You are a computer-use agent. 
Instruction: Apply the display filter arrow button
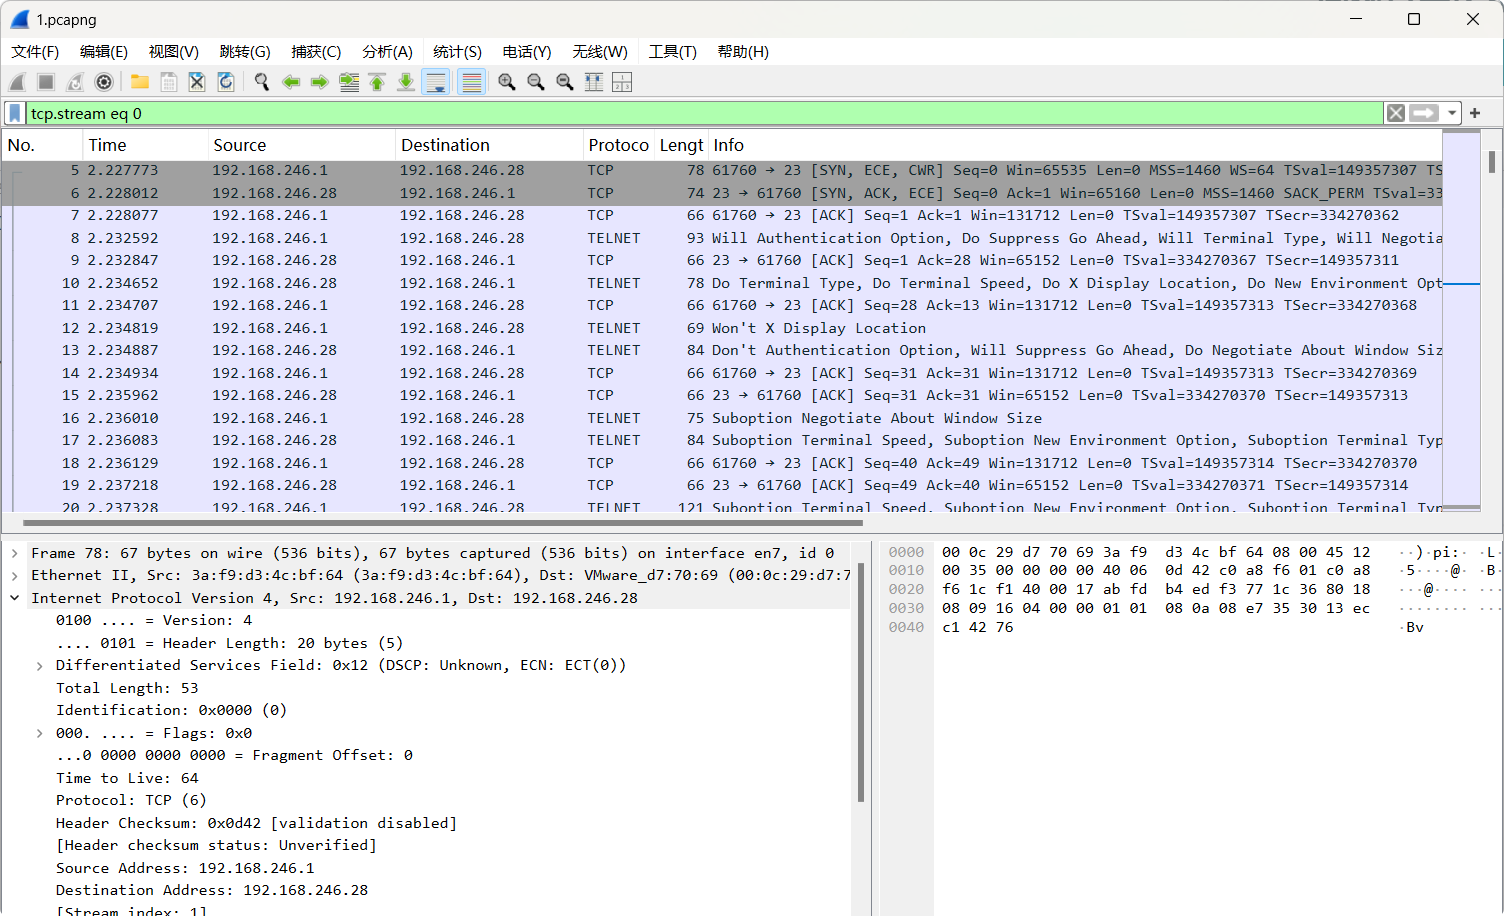tap(1424, 113)
